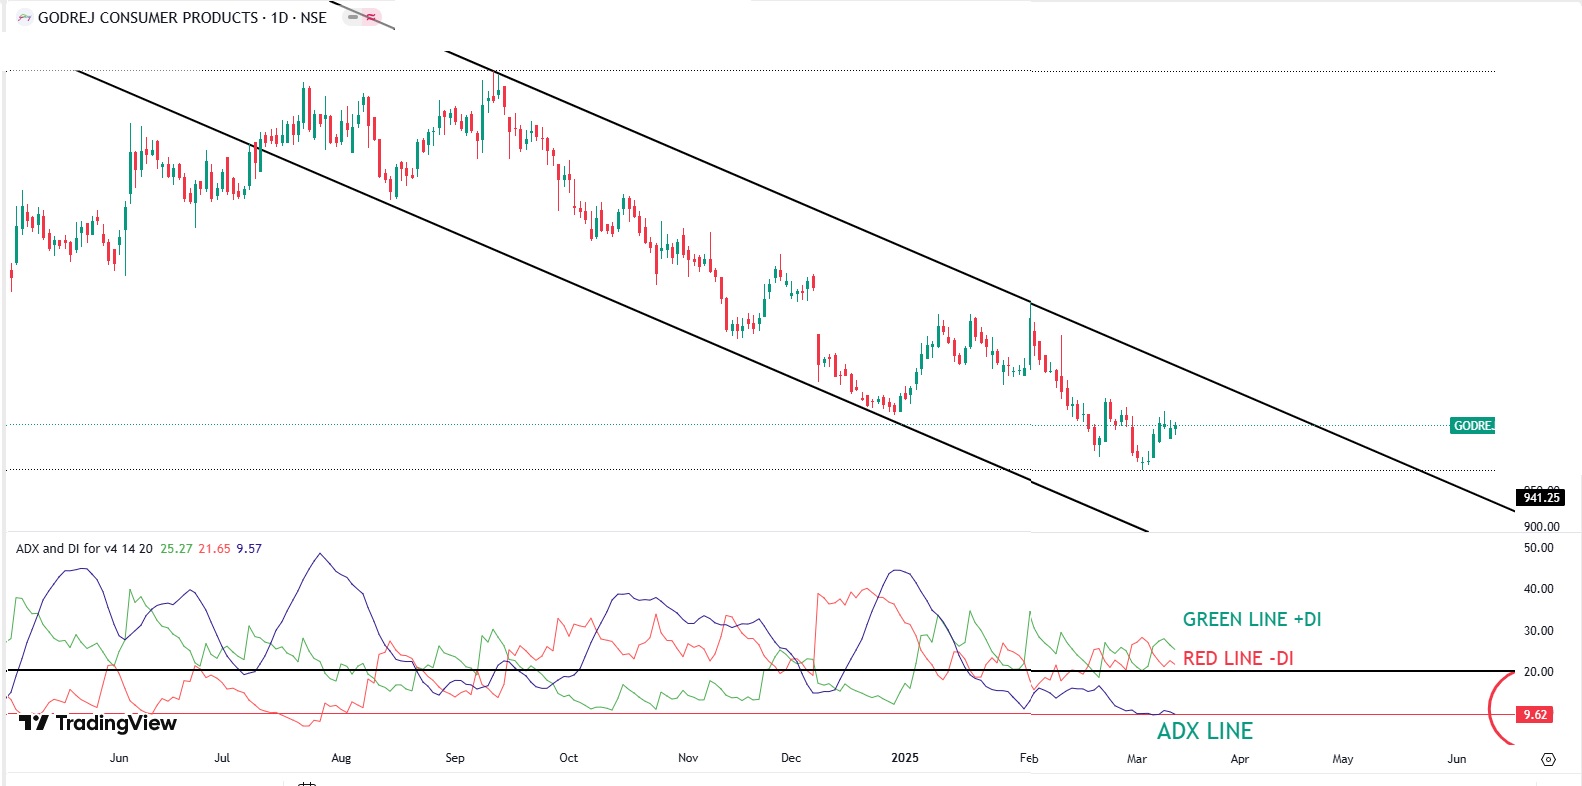Screen dimensions: 1582x786
Task: Click the red 21.65 -DI value
Action: click(214, 548)
